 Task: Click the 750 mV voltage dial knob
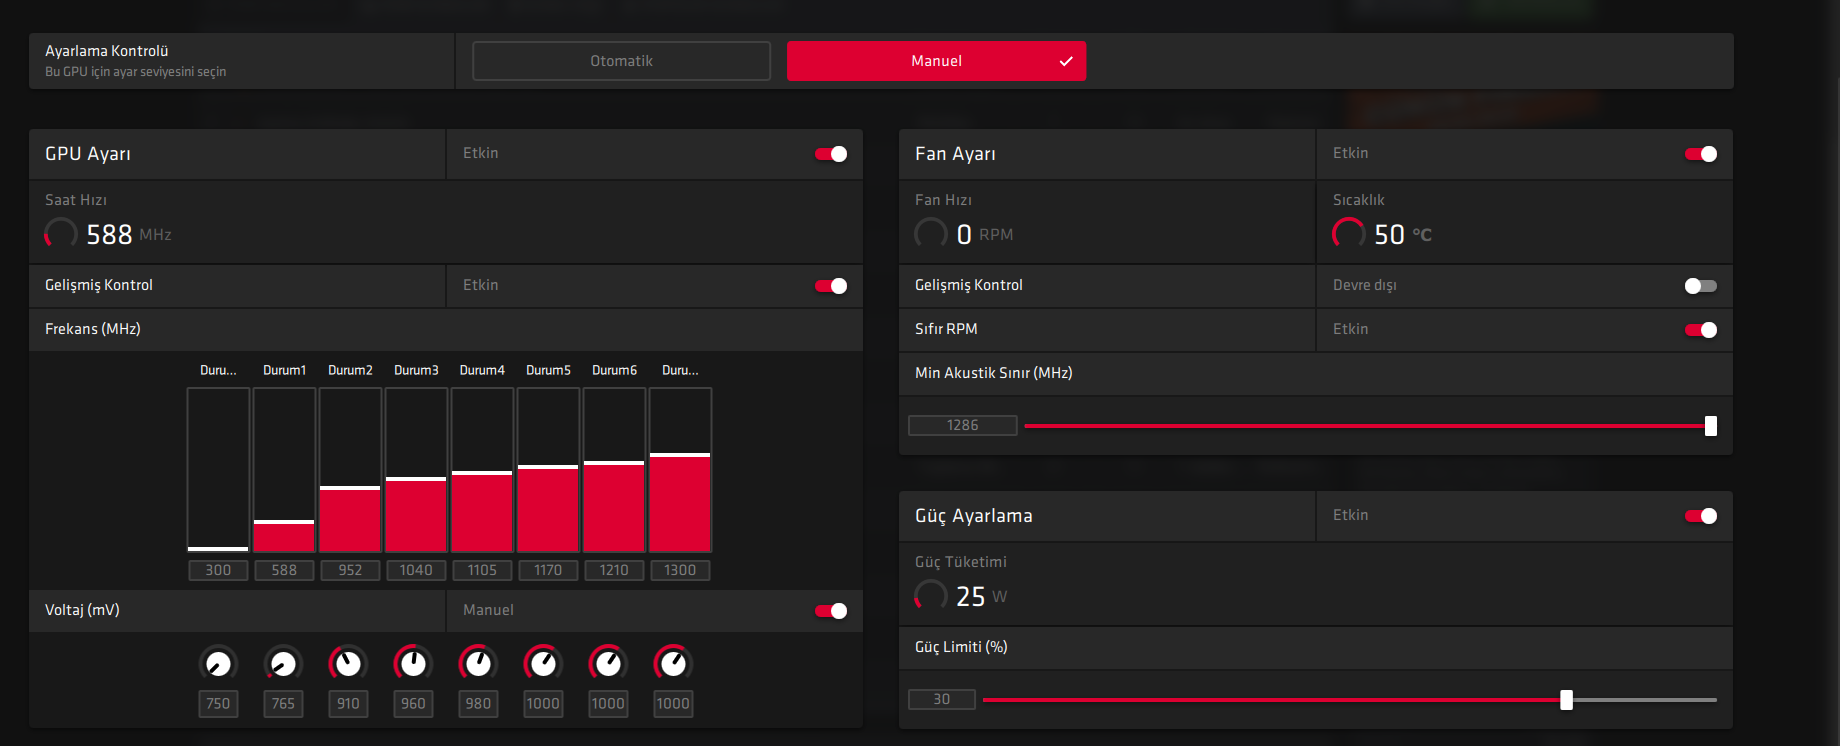tap(218, 663)
